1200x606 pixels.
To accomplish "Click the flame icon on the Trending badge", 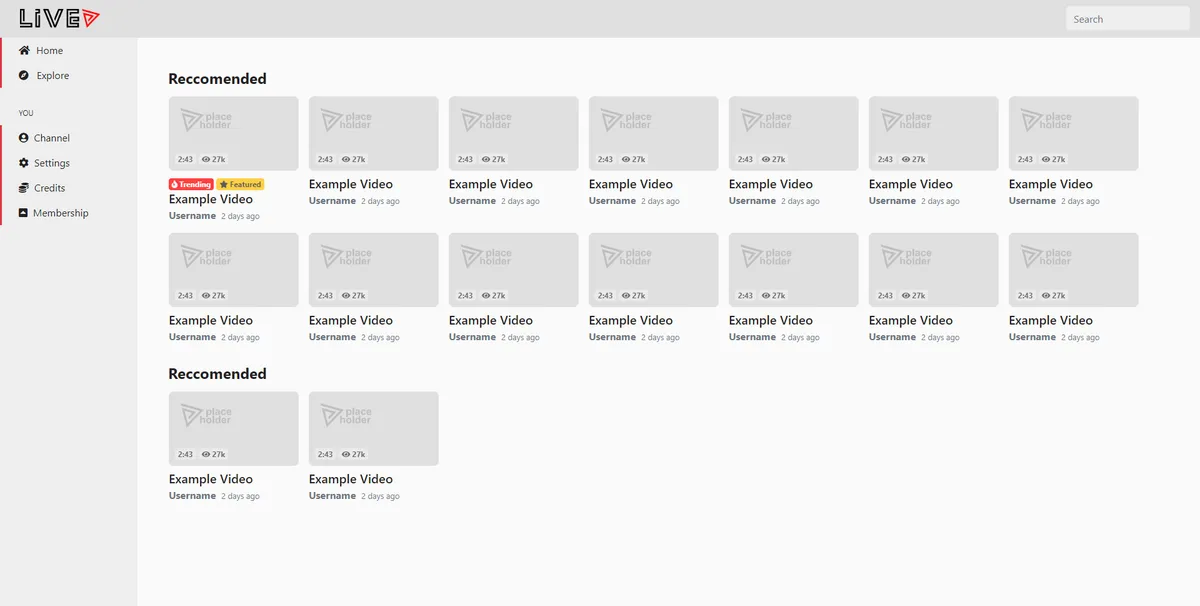I will point(174,184).
